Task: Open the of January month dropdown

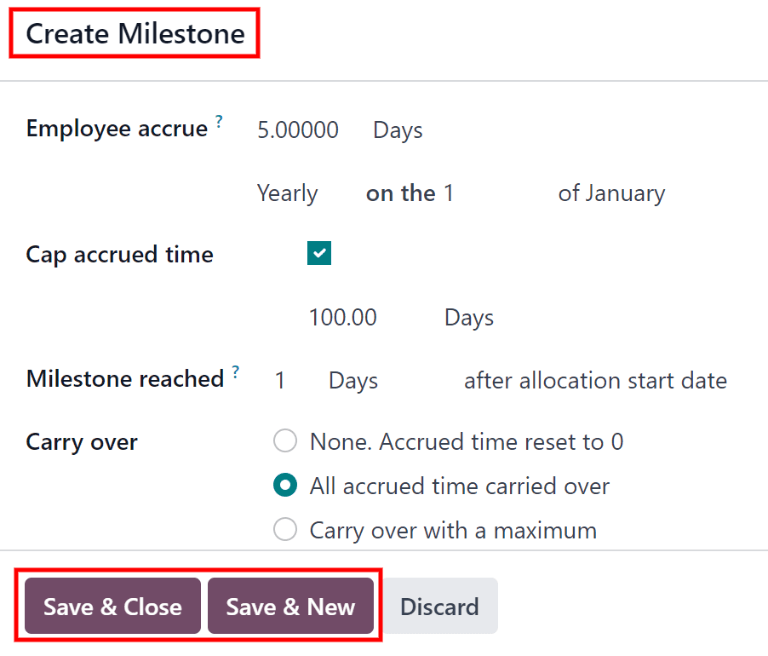Action: [612, 194]
